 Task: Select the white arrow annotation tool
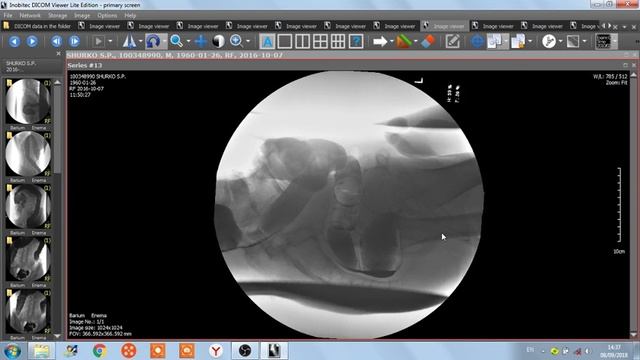point(380,41)
